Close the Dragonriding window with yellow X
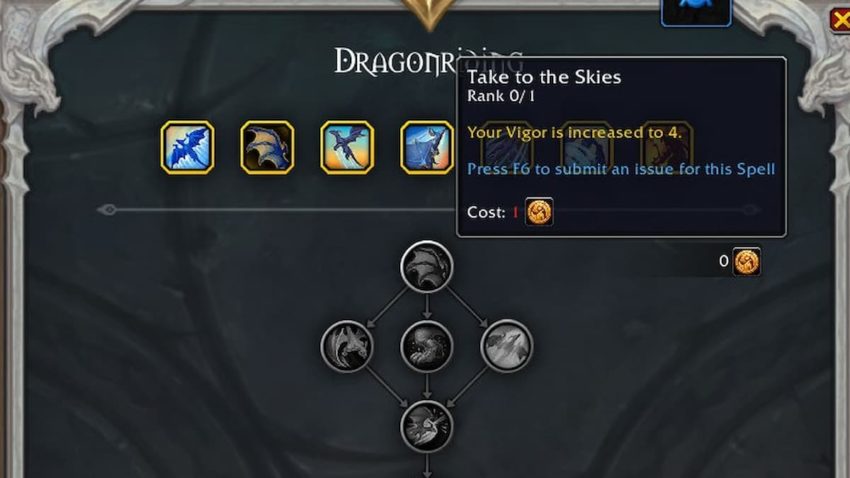This screenshot has width=850, height=478. pos(840,20)
